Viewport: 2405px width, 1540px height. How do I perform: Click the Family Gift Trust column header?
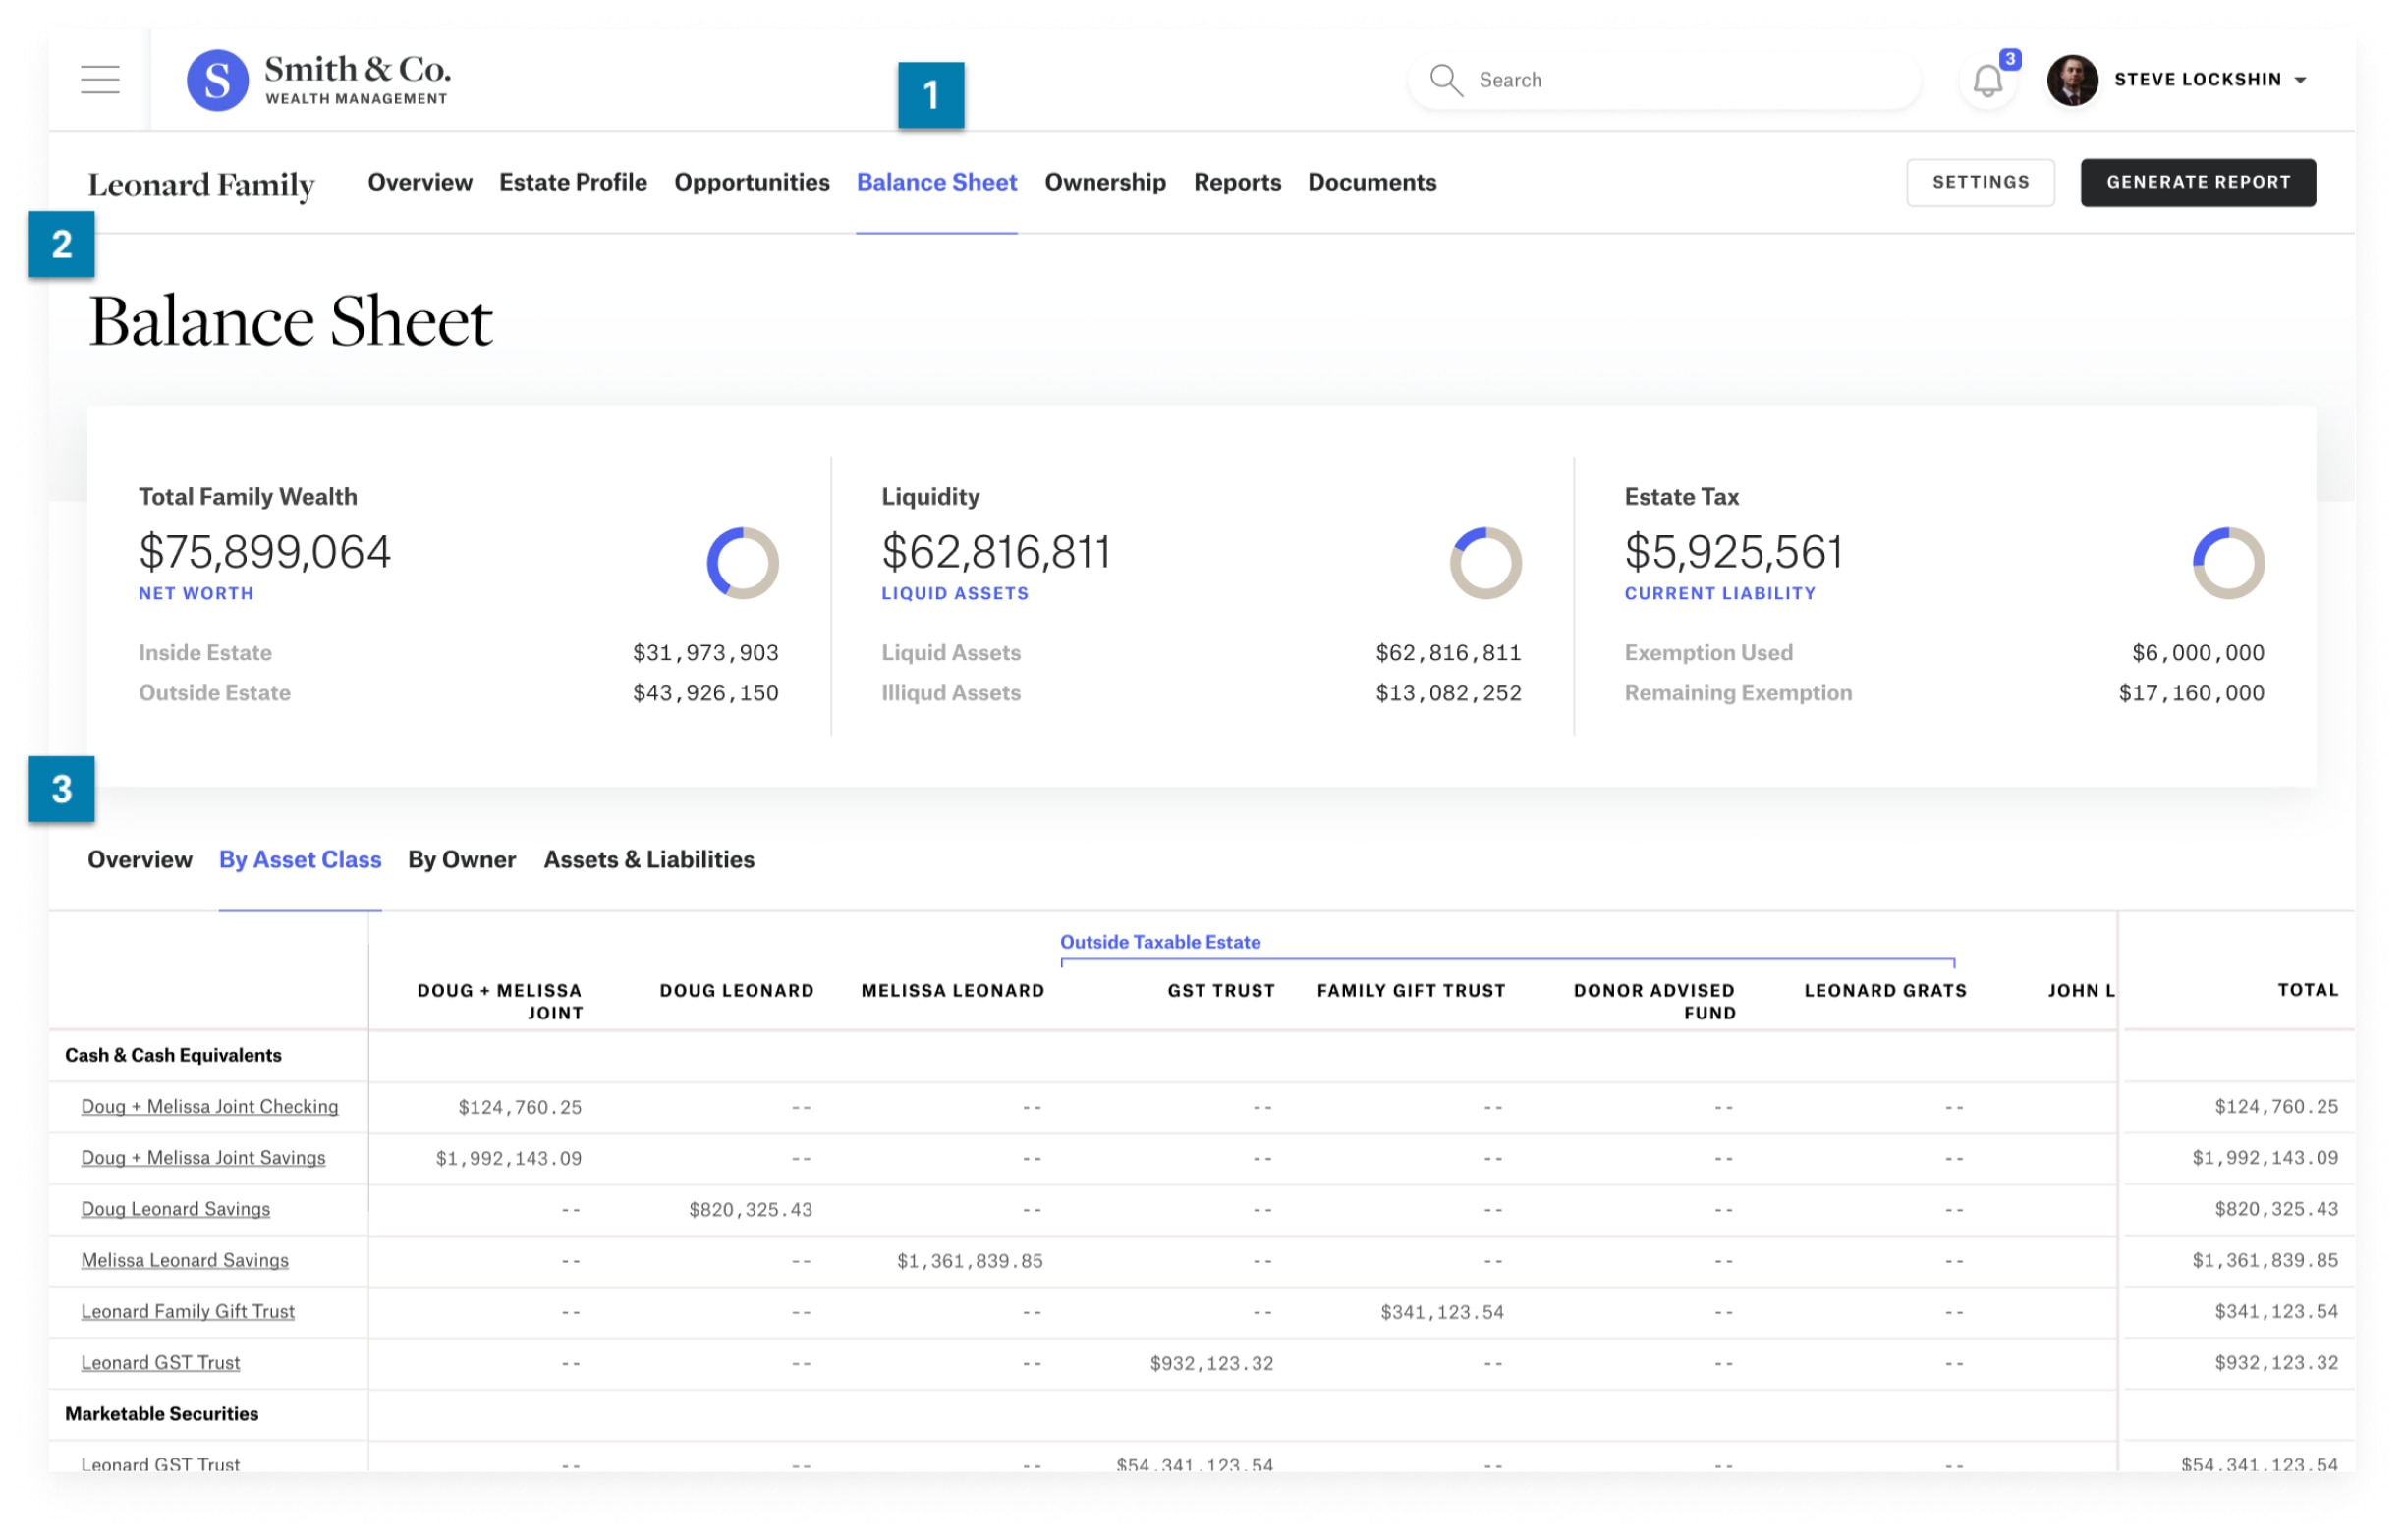(x=1411, y=990)
